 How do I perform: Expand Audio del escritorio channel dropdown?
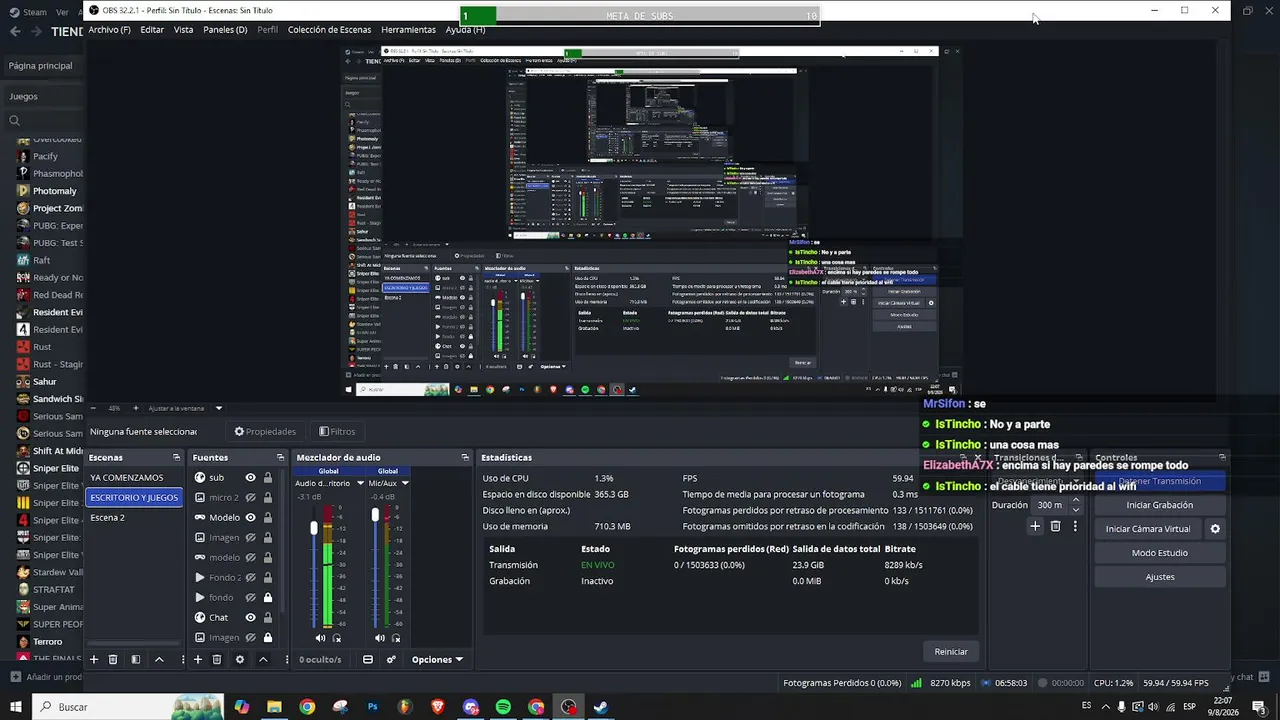coord(360,483)
